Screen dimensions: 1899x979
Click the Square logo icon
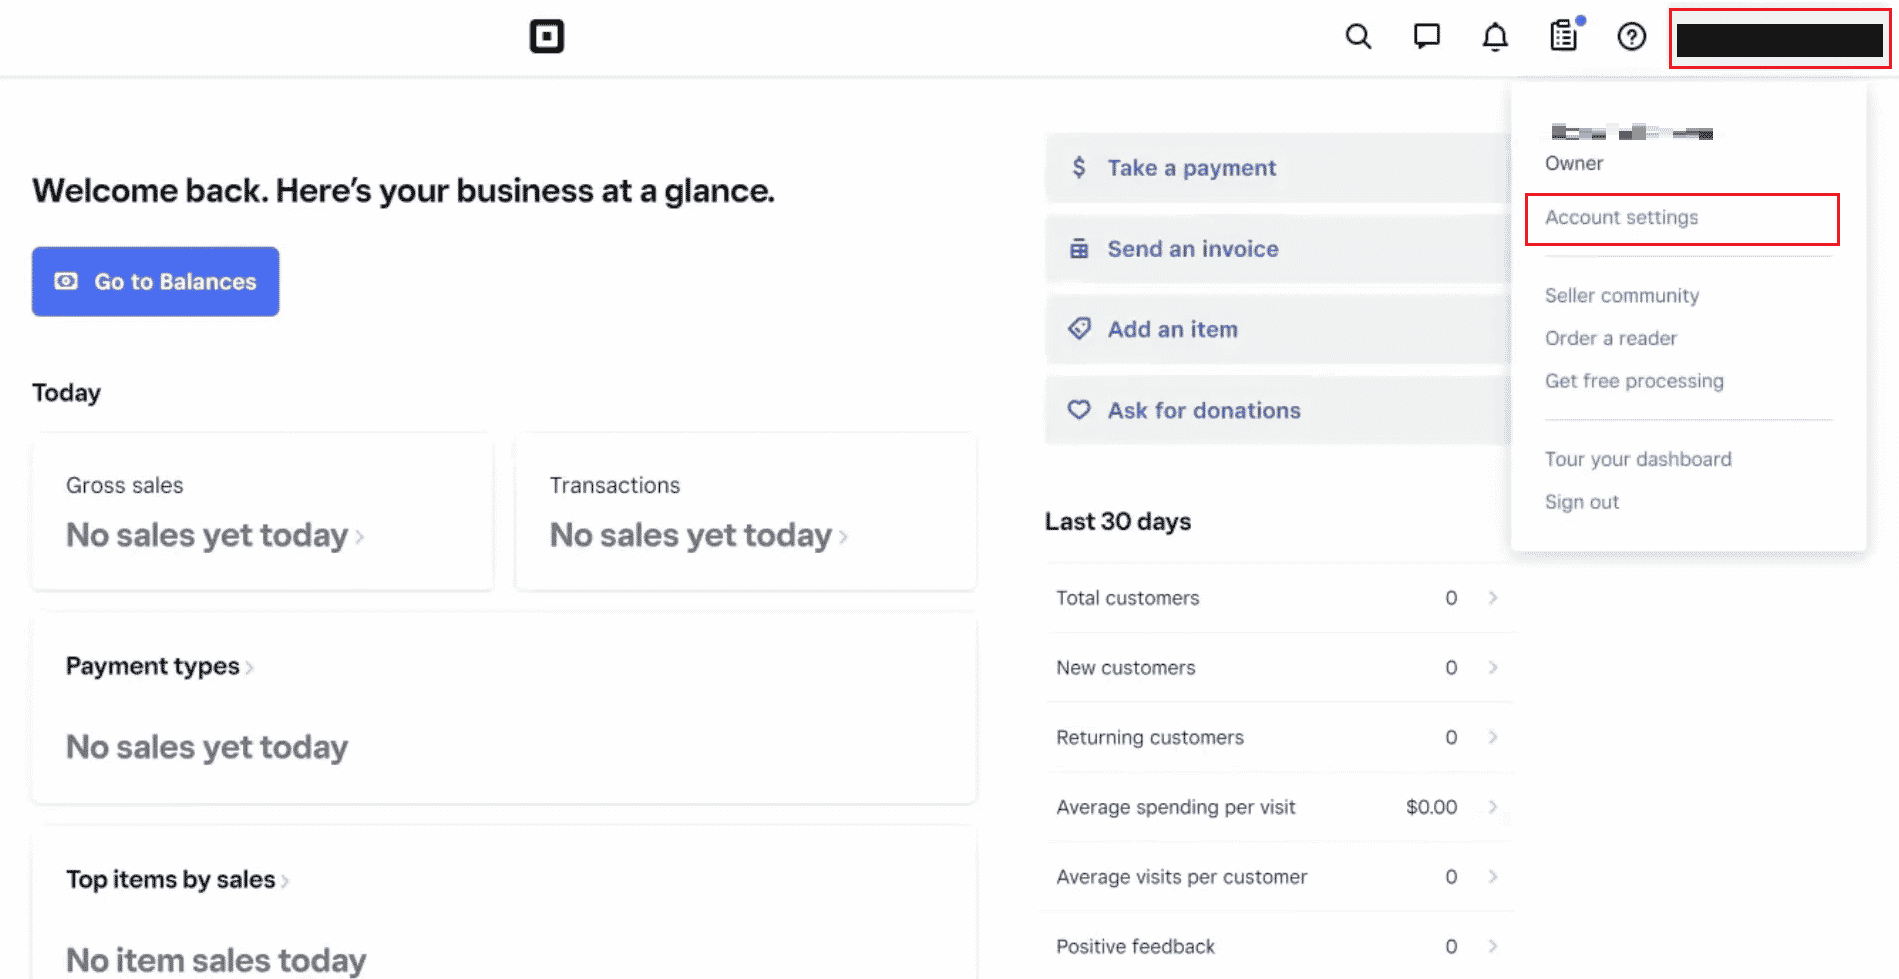tap(546, 37)
